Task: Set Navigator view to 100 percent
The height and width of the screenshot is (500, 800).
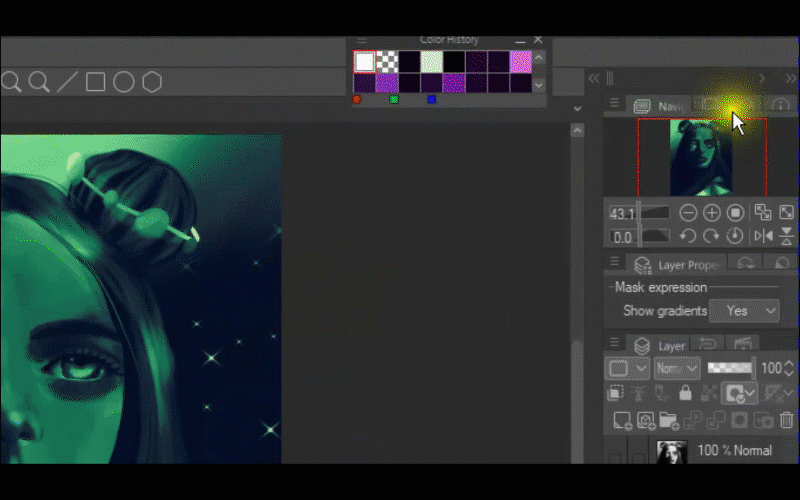Action: click(735, 213)
